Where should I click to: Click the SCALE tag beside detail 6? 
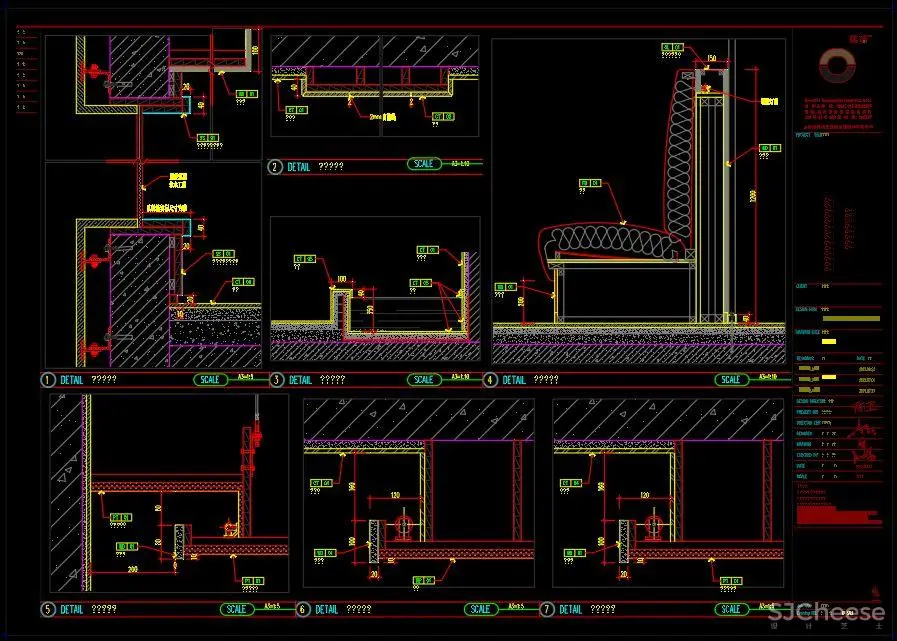[480, 609]
